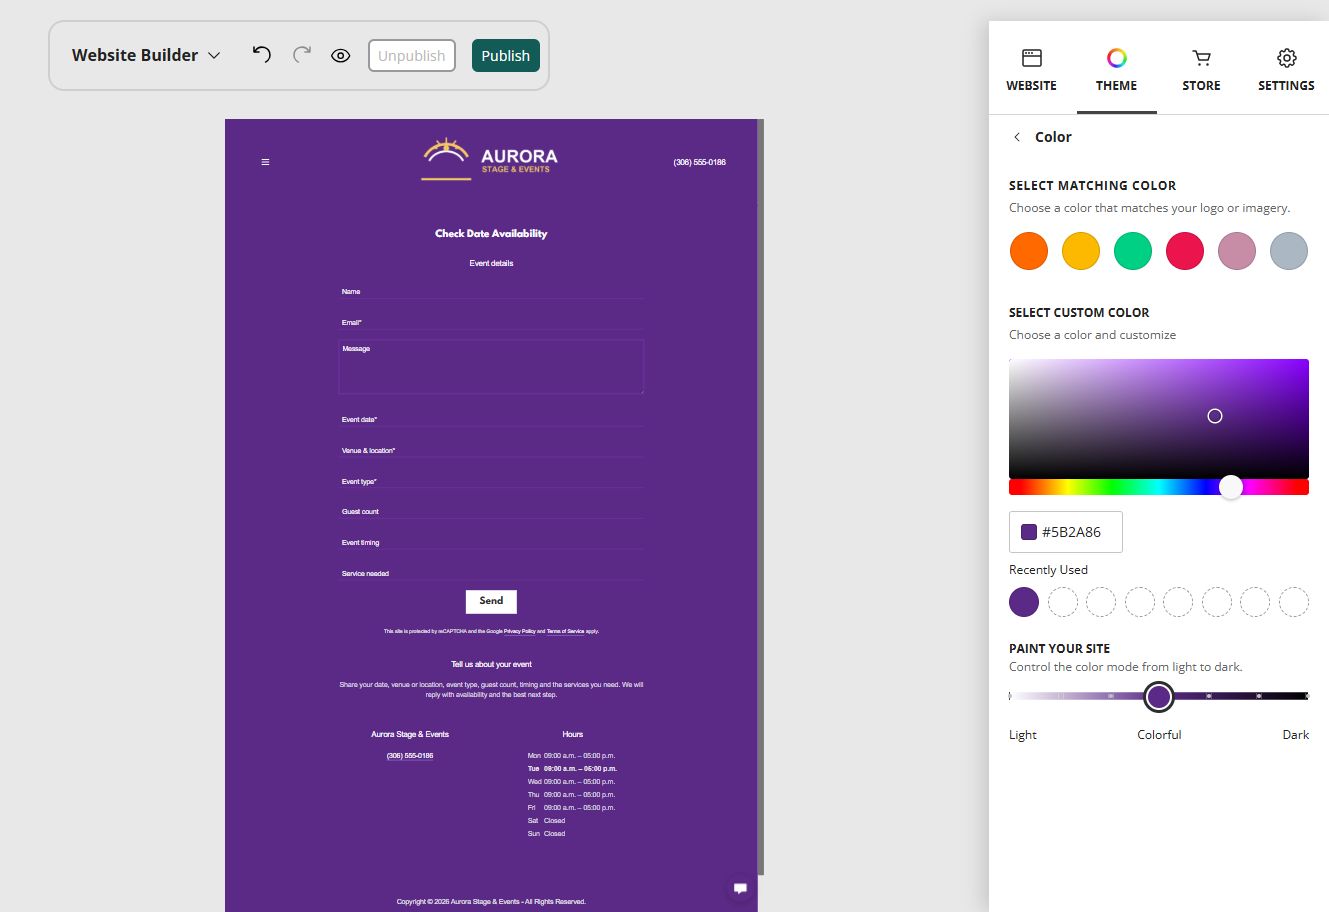Pick the gray-blue matching color
The width and height of the screenshot is (1329, 912).
tap(1289, 251)
